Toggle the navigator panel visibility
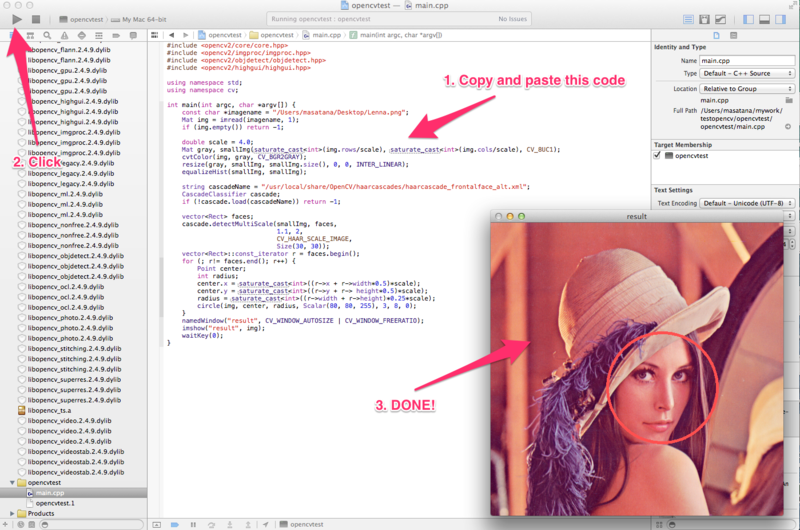800x530 pixels. point(748,19)
